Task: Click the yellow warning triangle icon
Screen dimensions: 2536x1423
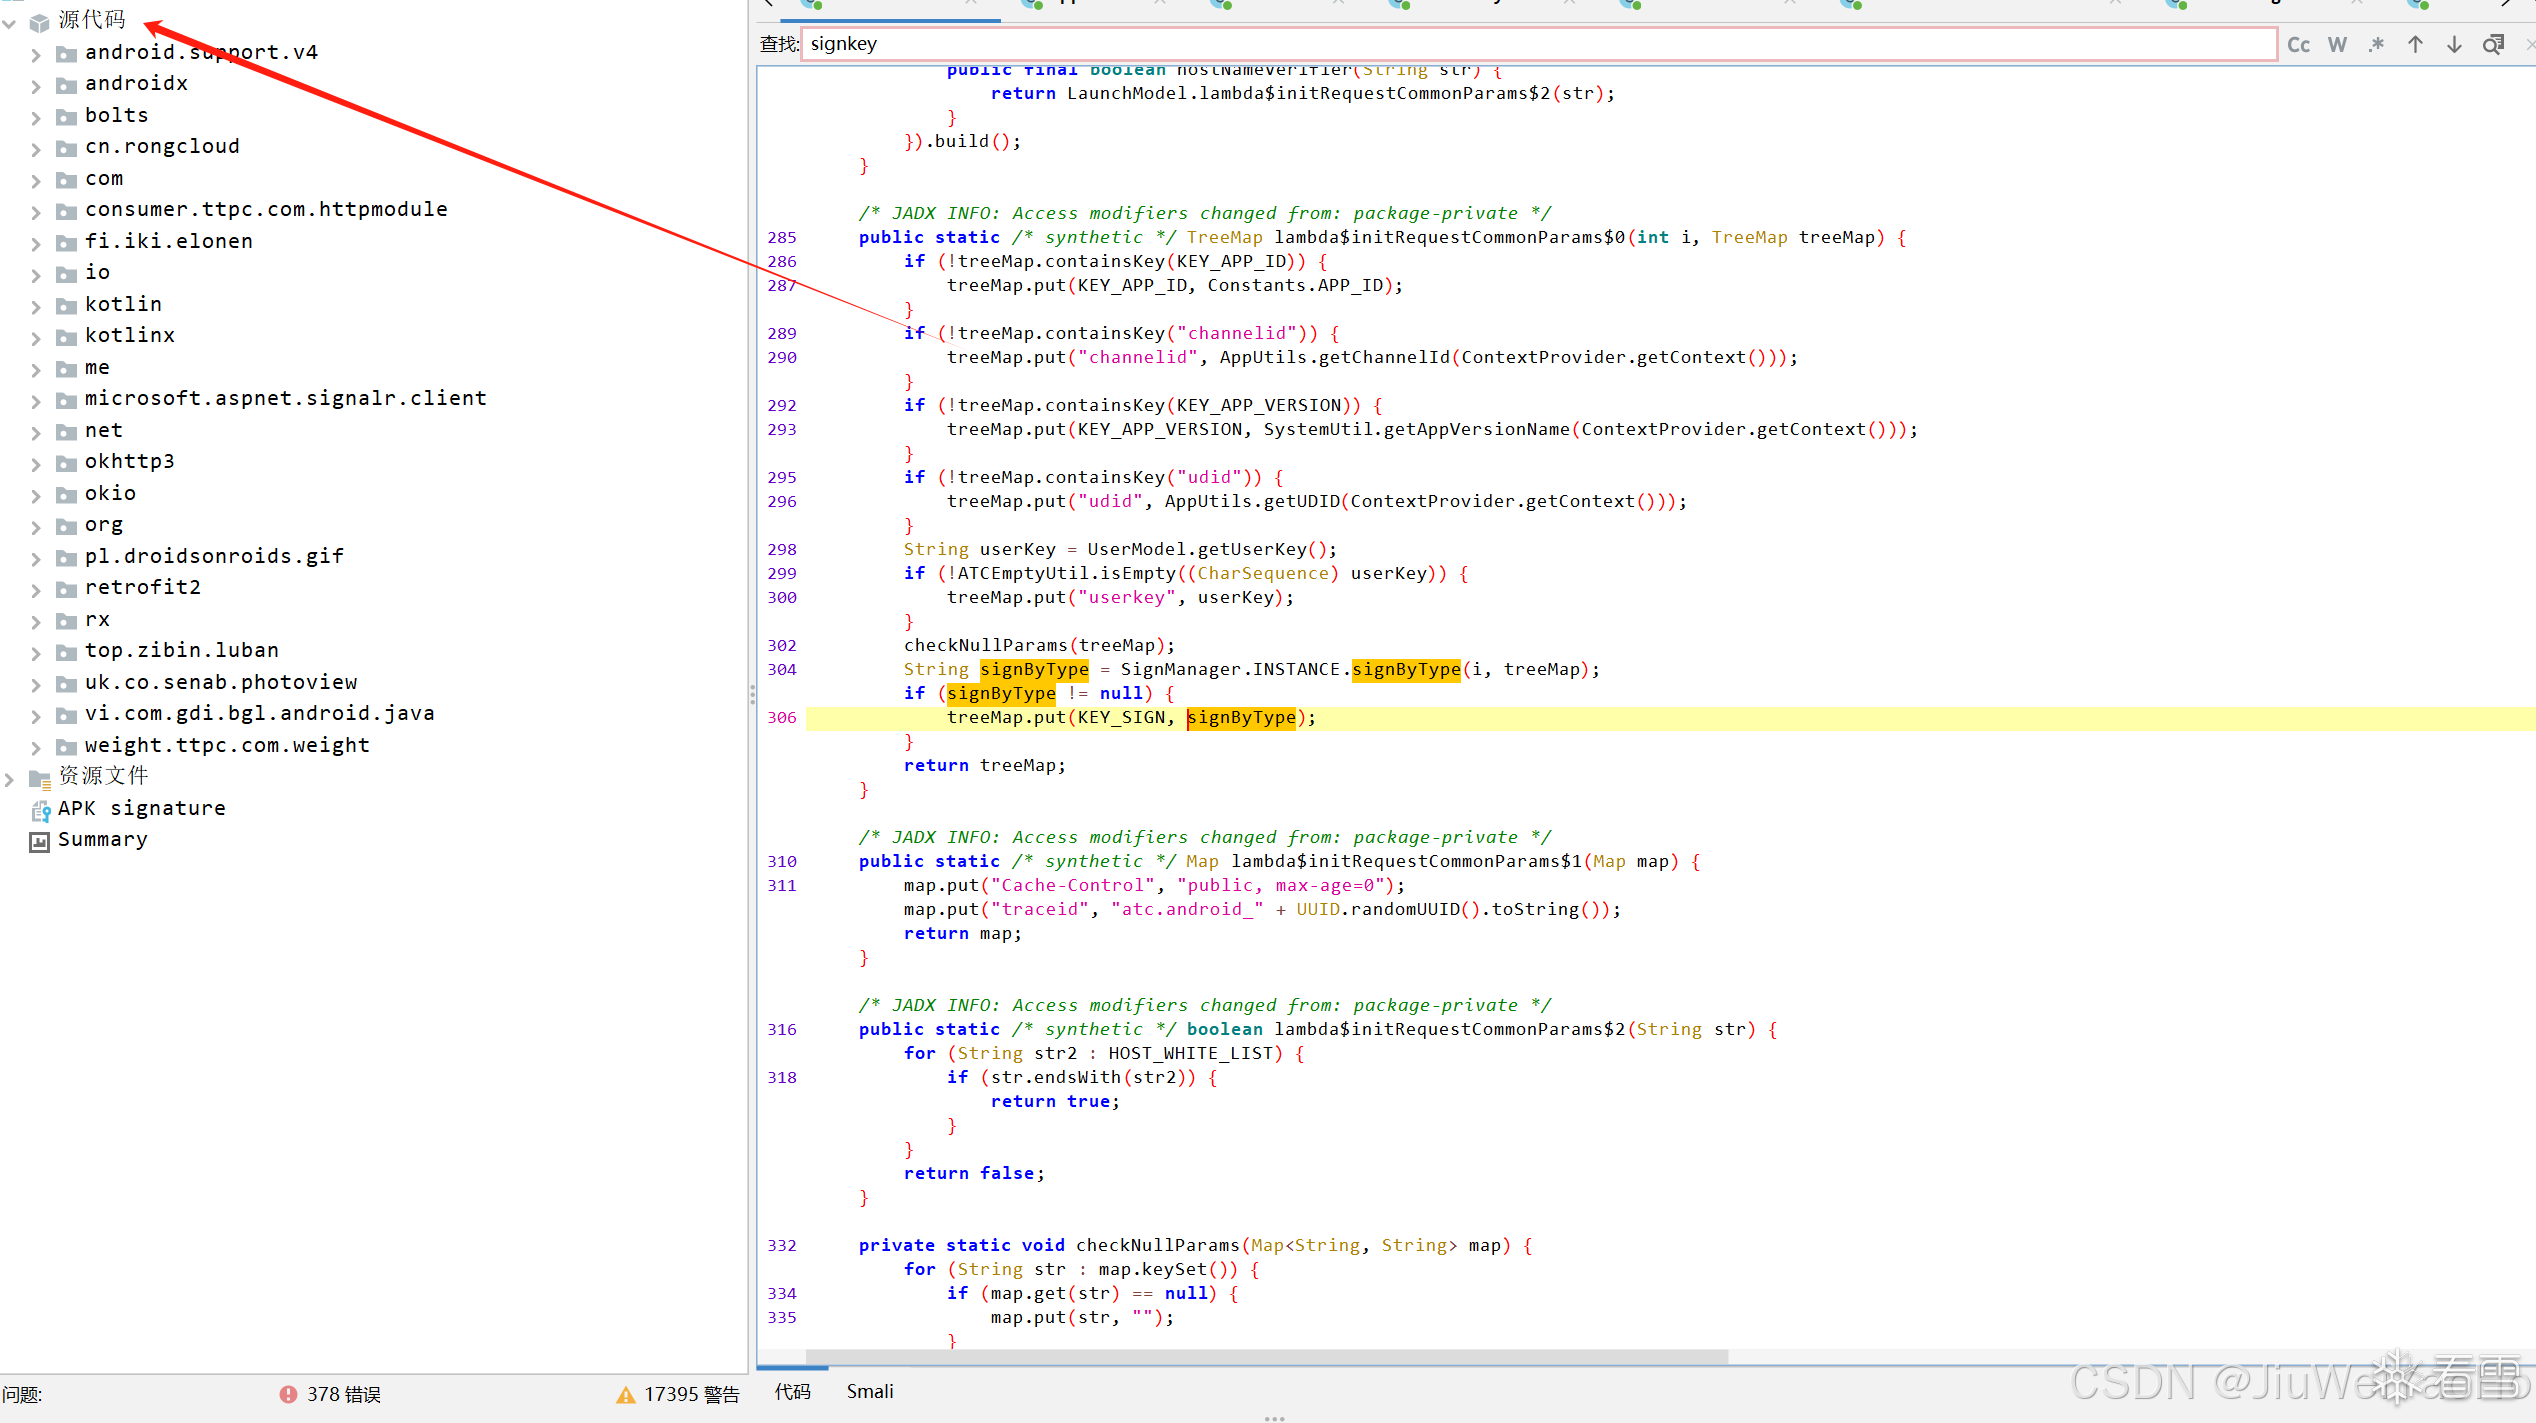Action: pos(626,1394)
